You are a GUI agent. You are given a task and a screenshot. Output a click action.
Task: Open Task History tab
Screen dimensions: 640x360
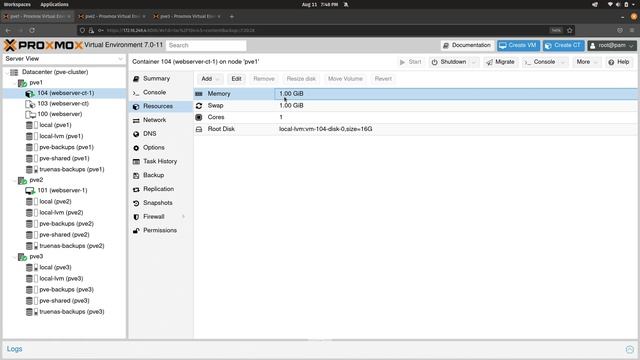coord(160,161)
